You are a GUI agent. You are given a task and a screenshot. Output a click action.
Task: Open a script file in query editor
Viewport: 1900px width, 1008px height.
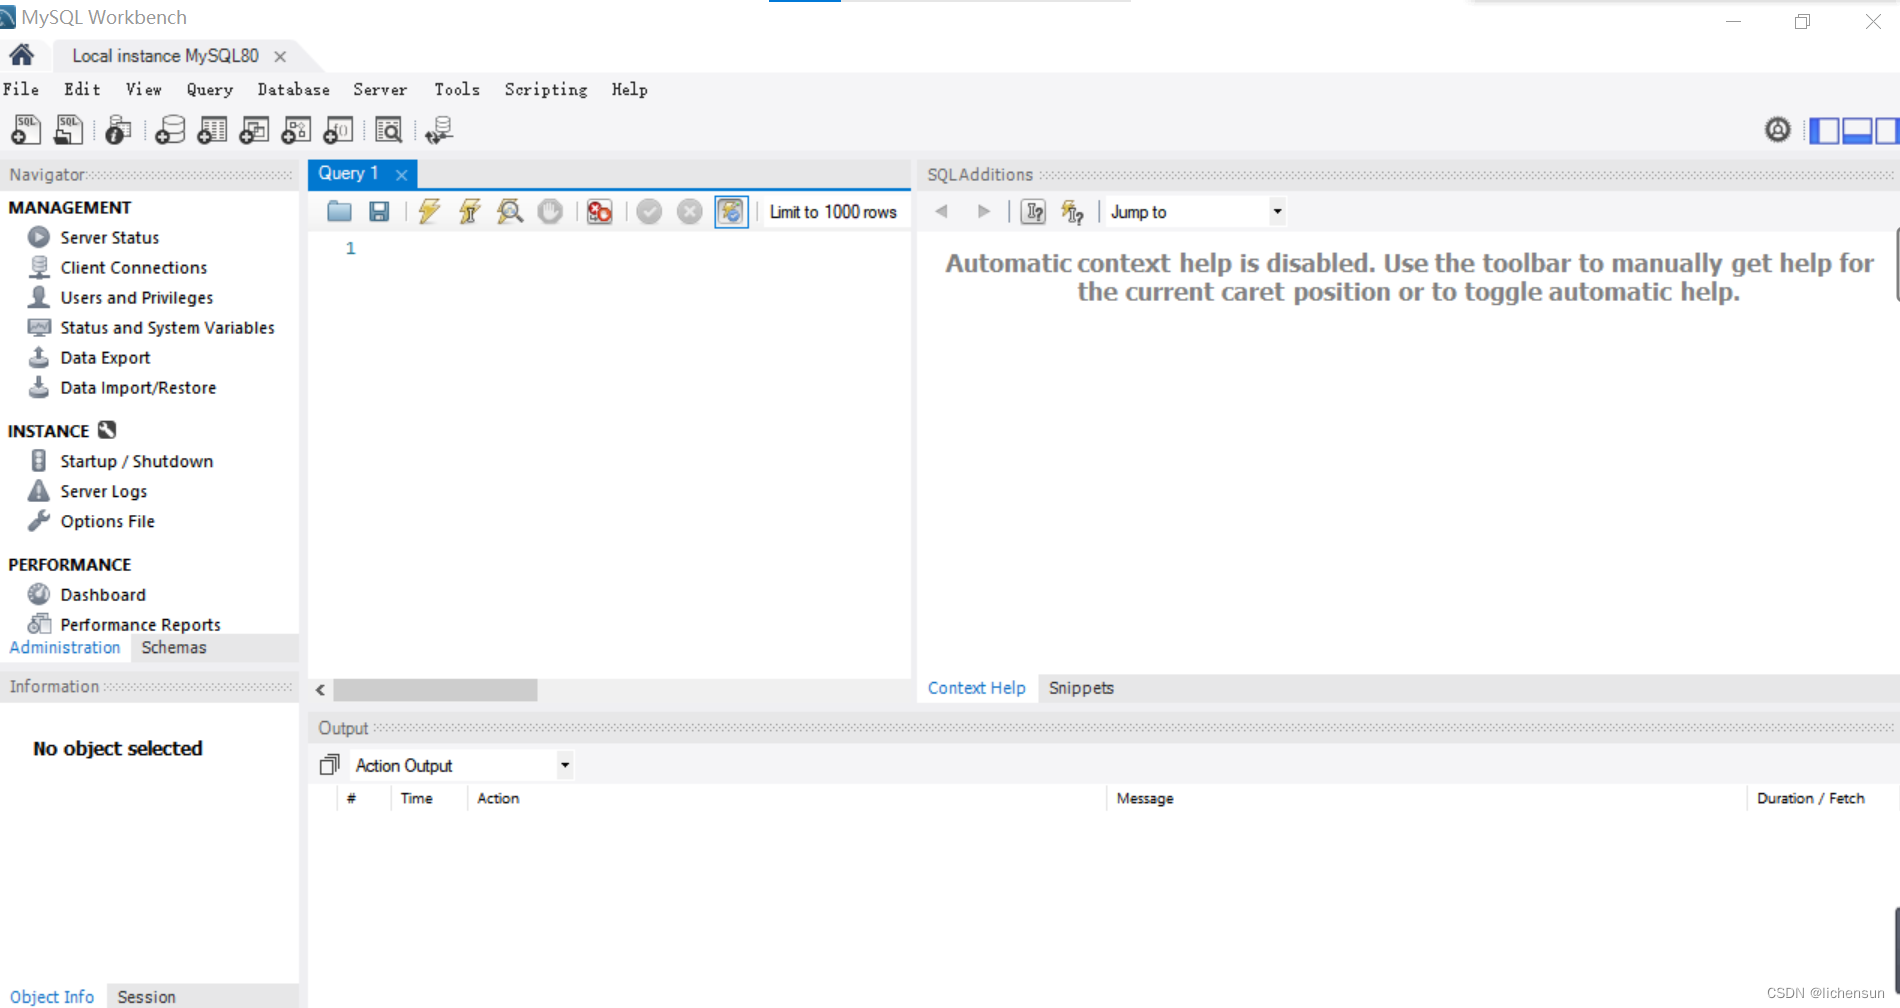tap(339, 211)
